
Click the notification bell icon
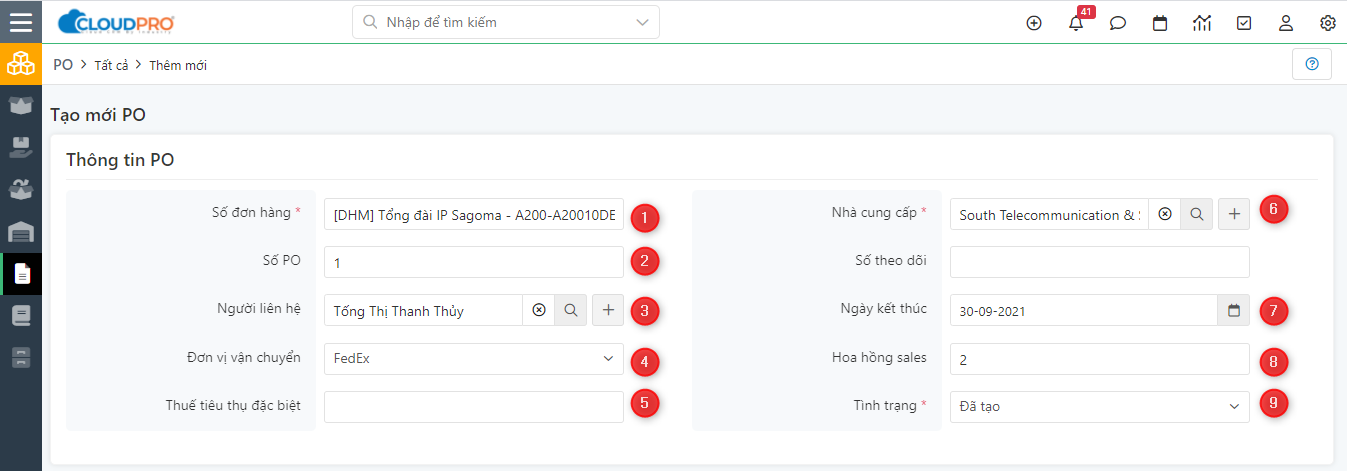point(1076,22)
